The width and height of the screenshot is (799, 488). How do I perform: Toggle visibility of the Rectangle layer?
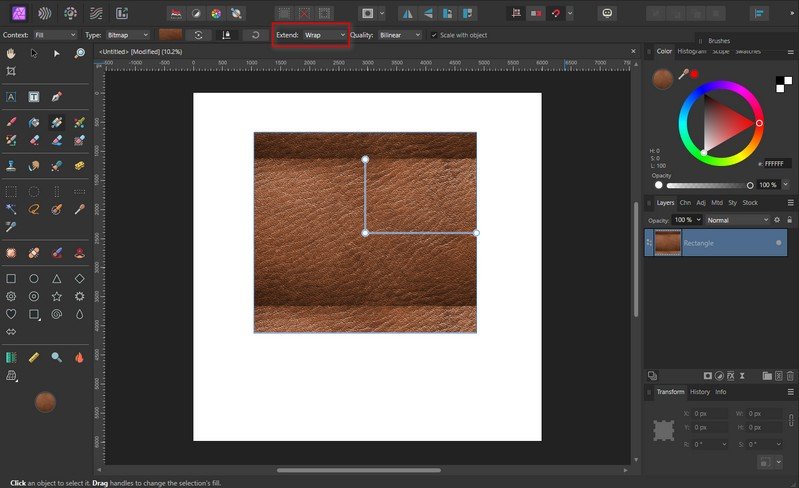779,243
